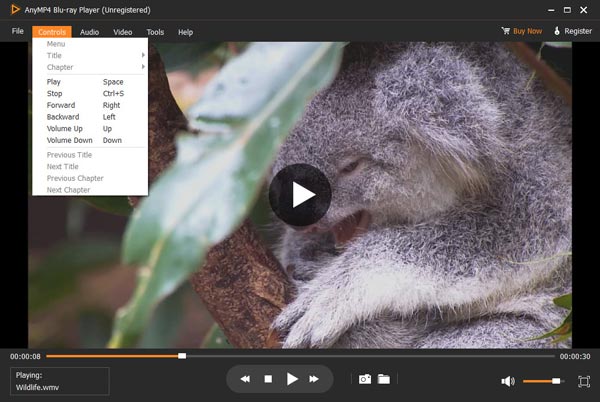Click the large play overlay on video
Image resolution: width=600 pixels, height=402 pixels.
tap(299, 194)
